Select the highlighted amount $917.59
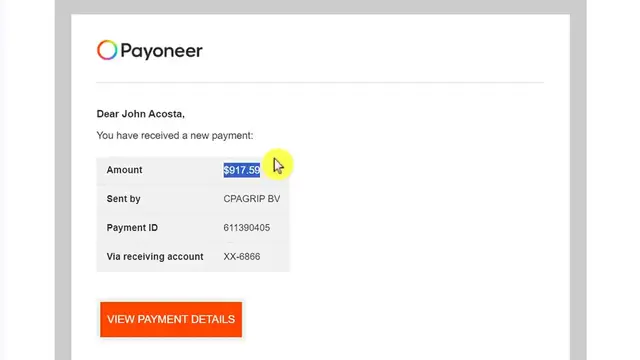 pos(242,170)
